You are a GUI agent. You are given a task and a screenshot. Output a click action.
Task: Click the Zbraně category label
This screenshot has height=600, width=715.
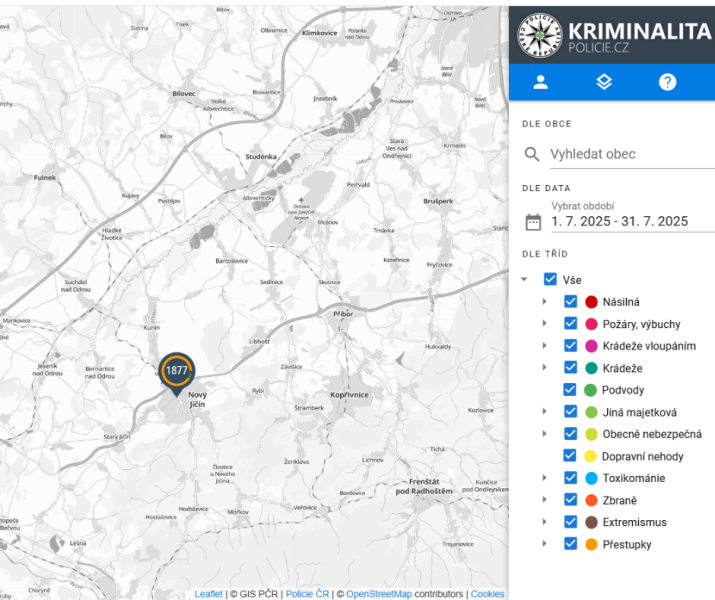click(x=619, y=500)
